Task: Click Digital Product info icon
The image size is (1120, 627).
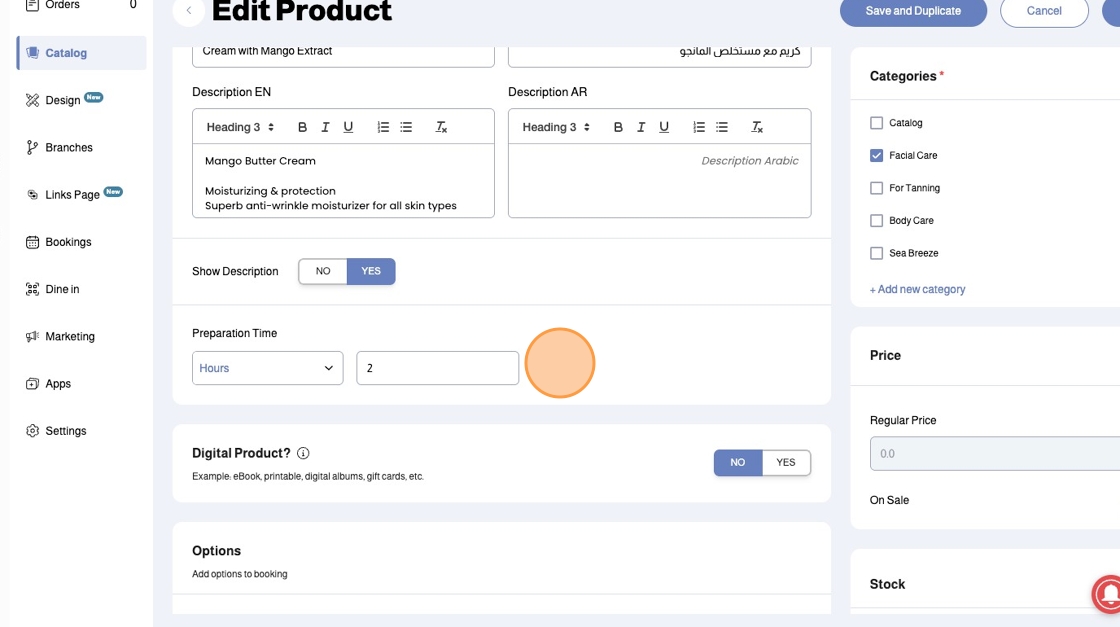Action: [x=303, y=453]
